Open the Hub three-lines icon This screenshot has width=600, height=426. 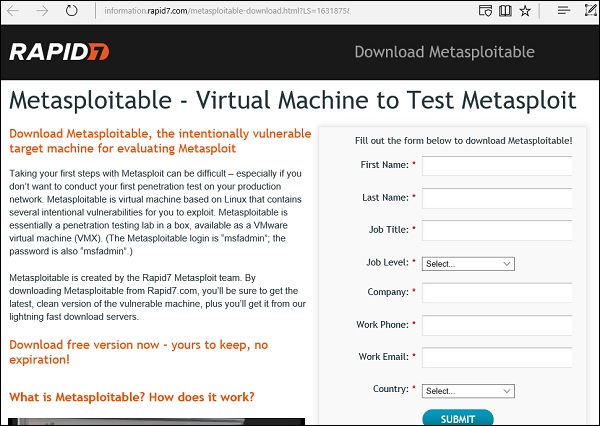564,10
